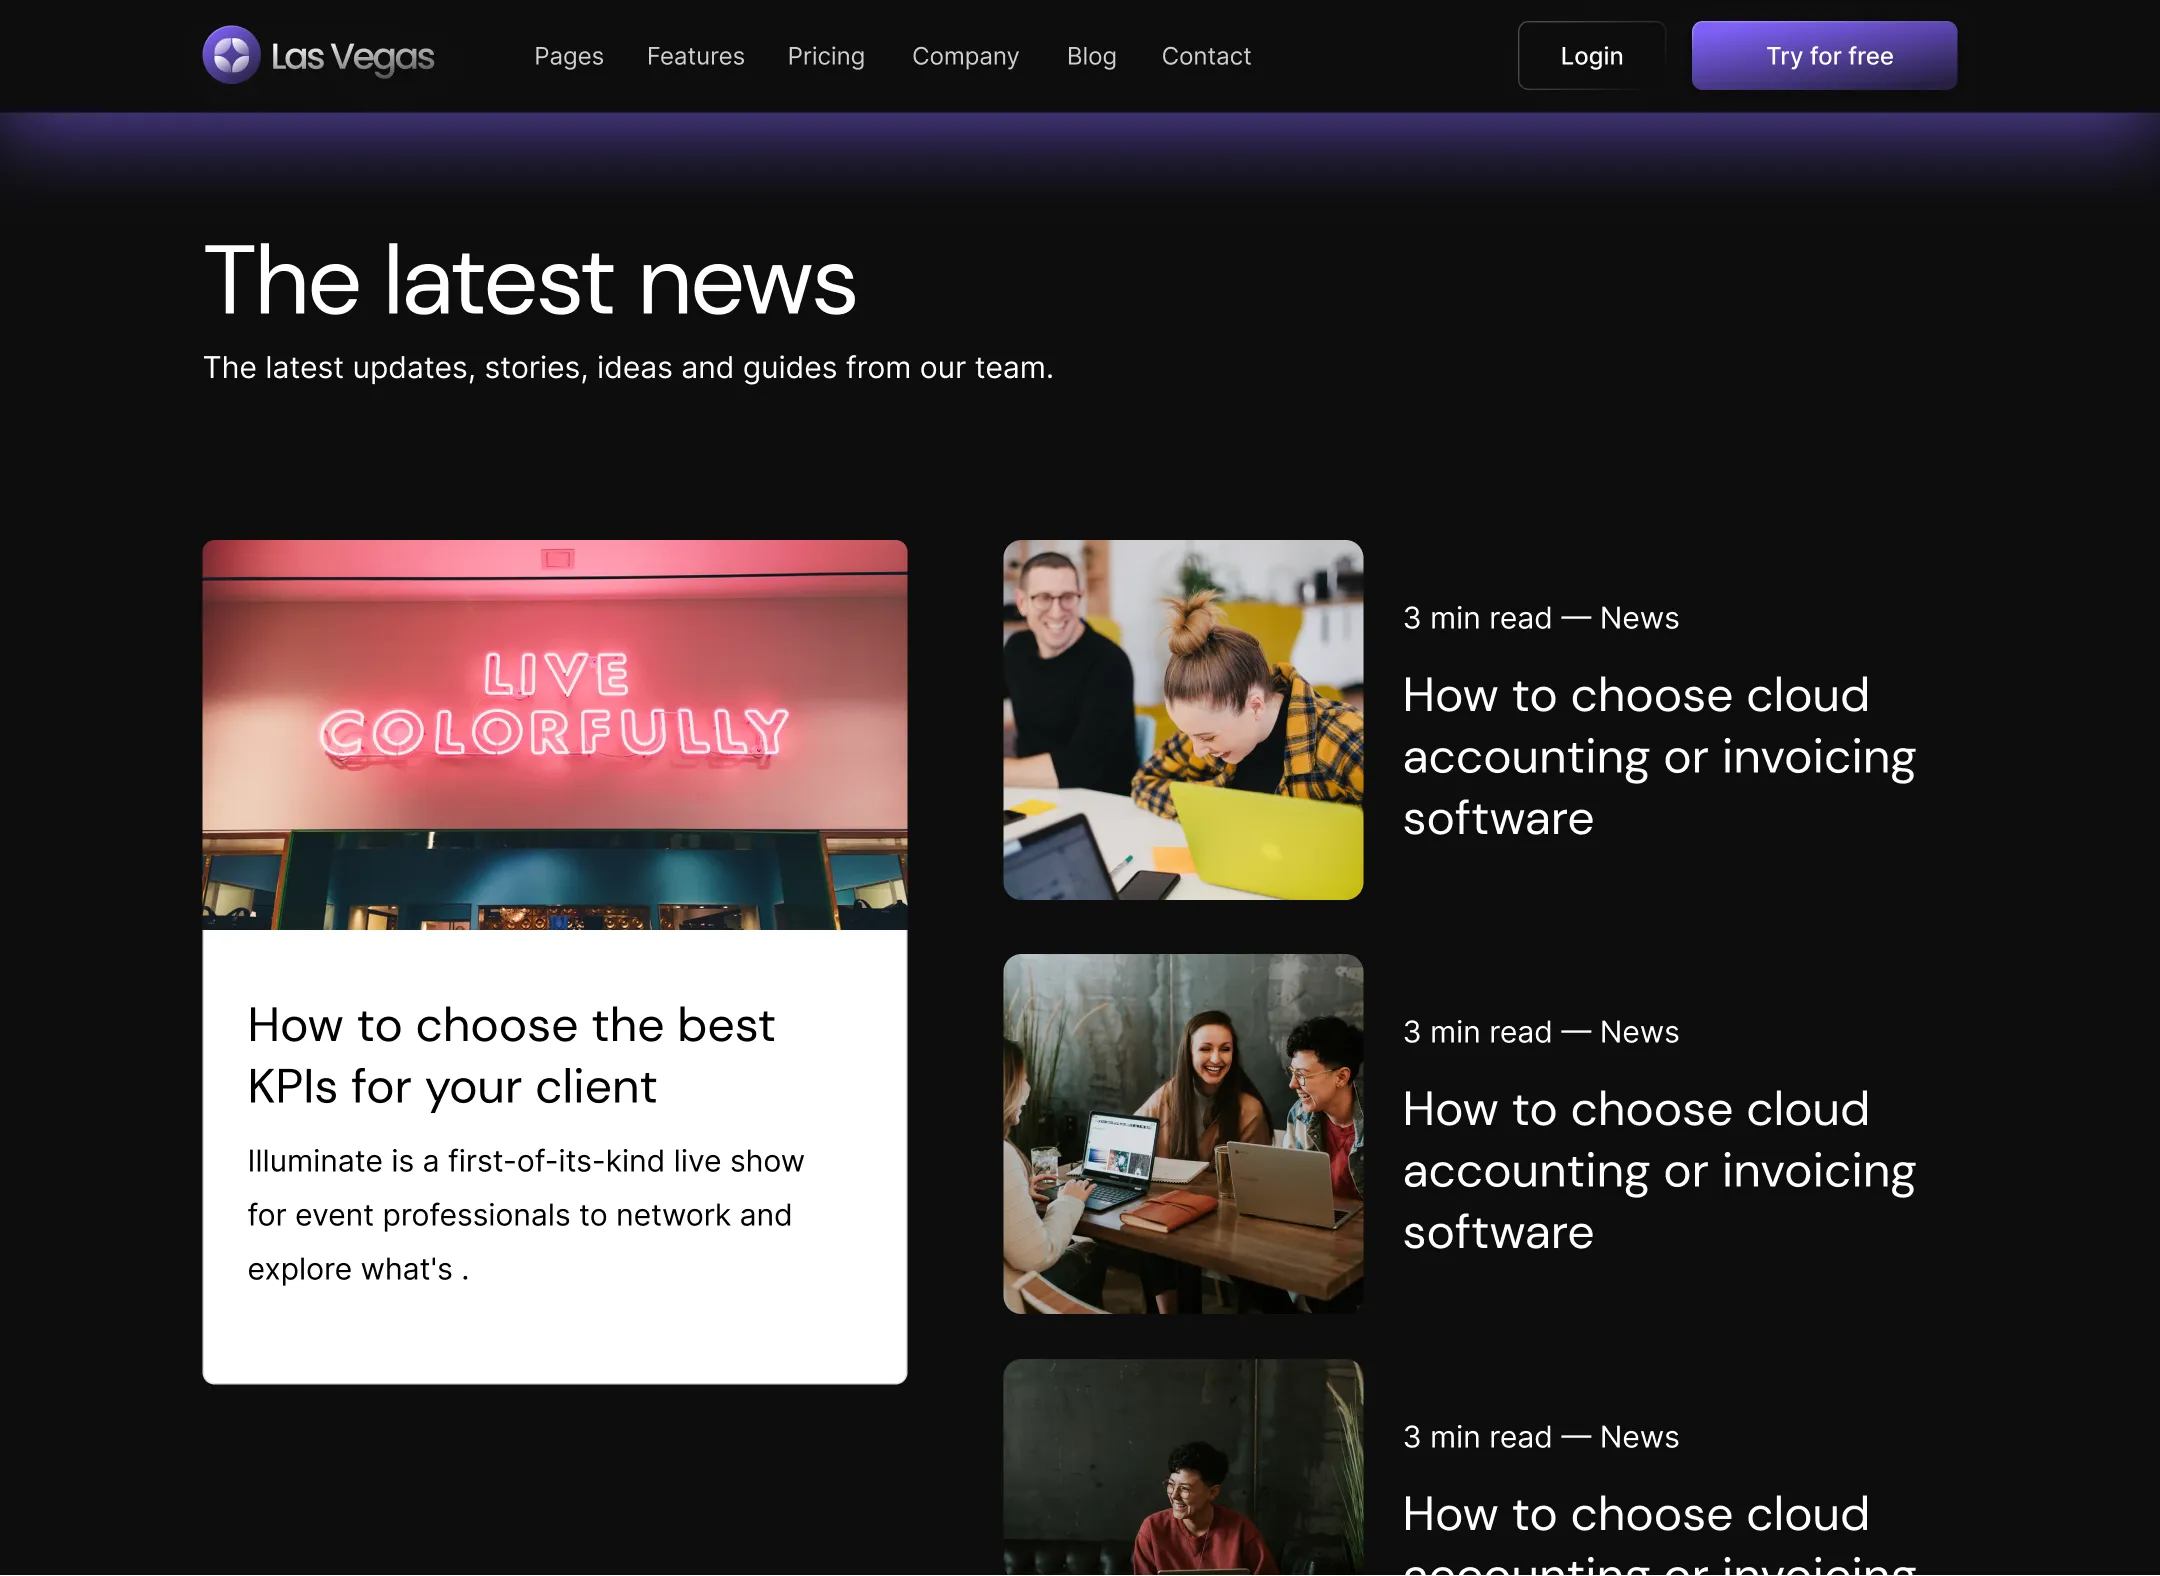Open the third article's dark wall thumbnail

coord(1183,1467)
